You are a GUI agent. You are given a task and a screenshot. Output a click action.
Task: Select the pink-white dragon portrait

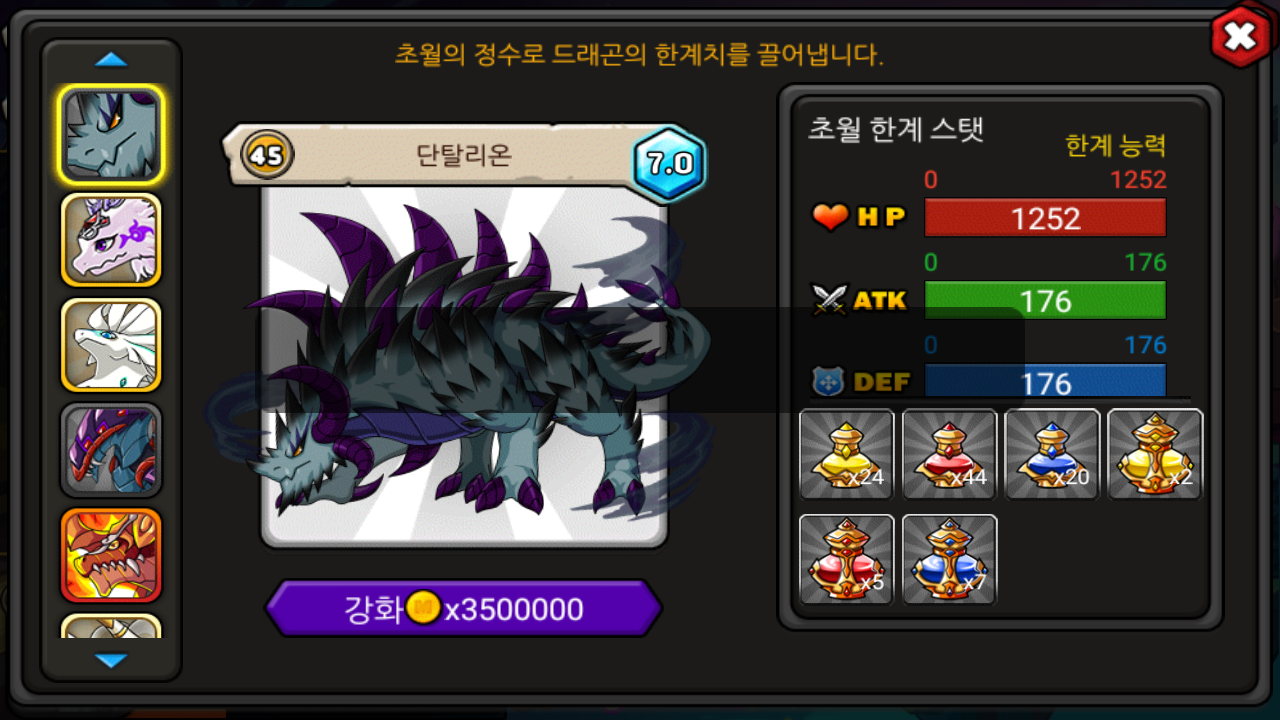click(x=111, y=240)
